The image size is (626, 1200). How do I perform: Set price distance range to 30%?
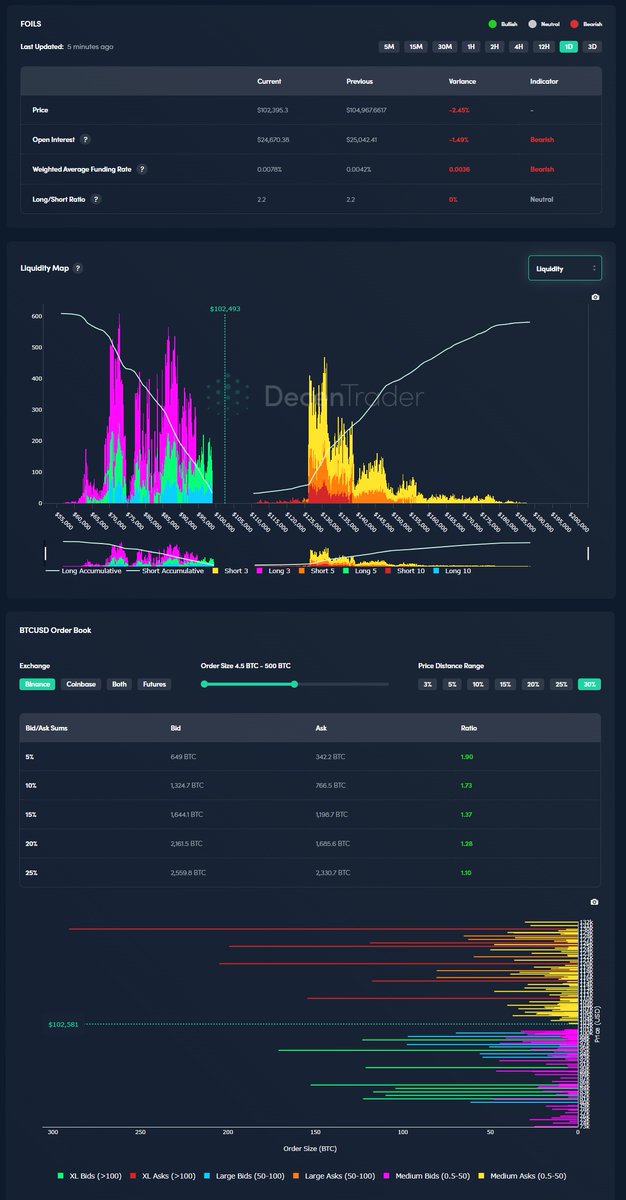(x=589, y=684)
